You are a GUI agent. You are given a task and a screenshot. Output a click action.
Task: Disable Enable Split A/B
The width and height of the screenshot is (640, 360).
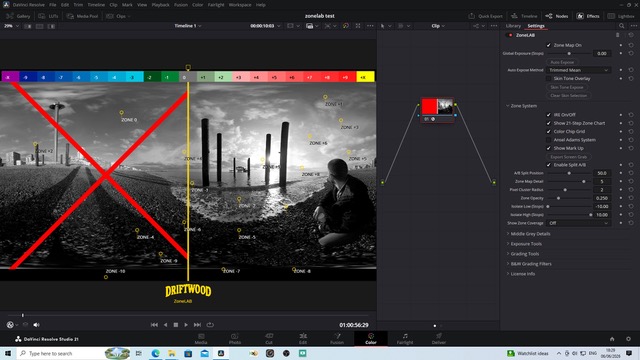(x=549, y=165)
